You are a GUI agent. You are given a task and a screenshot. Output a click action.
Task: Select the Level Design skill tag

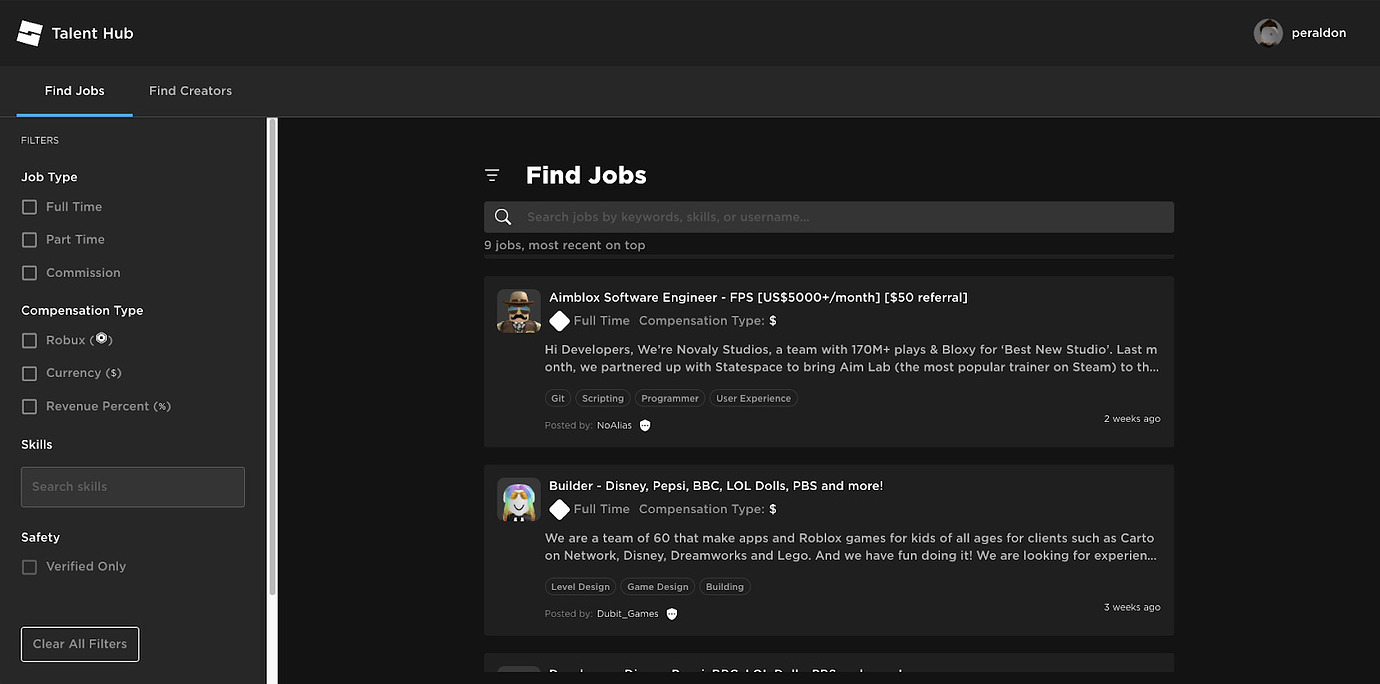(x=581, y=587)
